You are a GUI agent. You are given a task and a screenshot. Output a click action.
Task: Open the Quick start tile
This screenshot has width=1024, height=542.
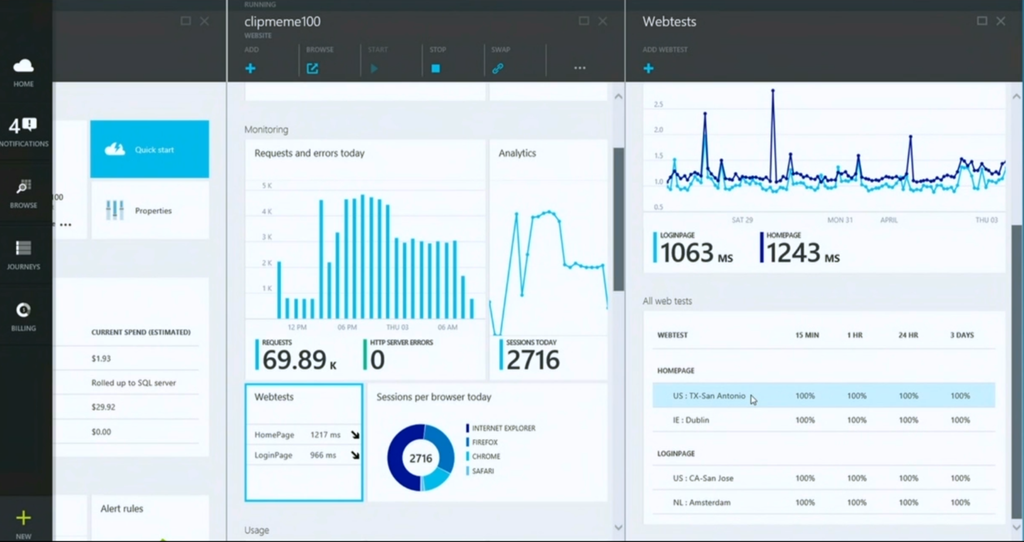click(150, 150)
